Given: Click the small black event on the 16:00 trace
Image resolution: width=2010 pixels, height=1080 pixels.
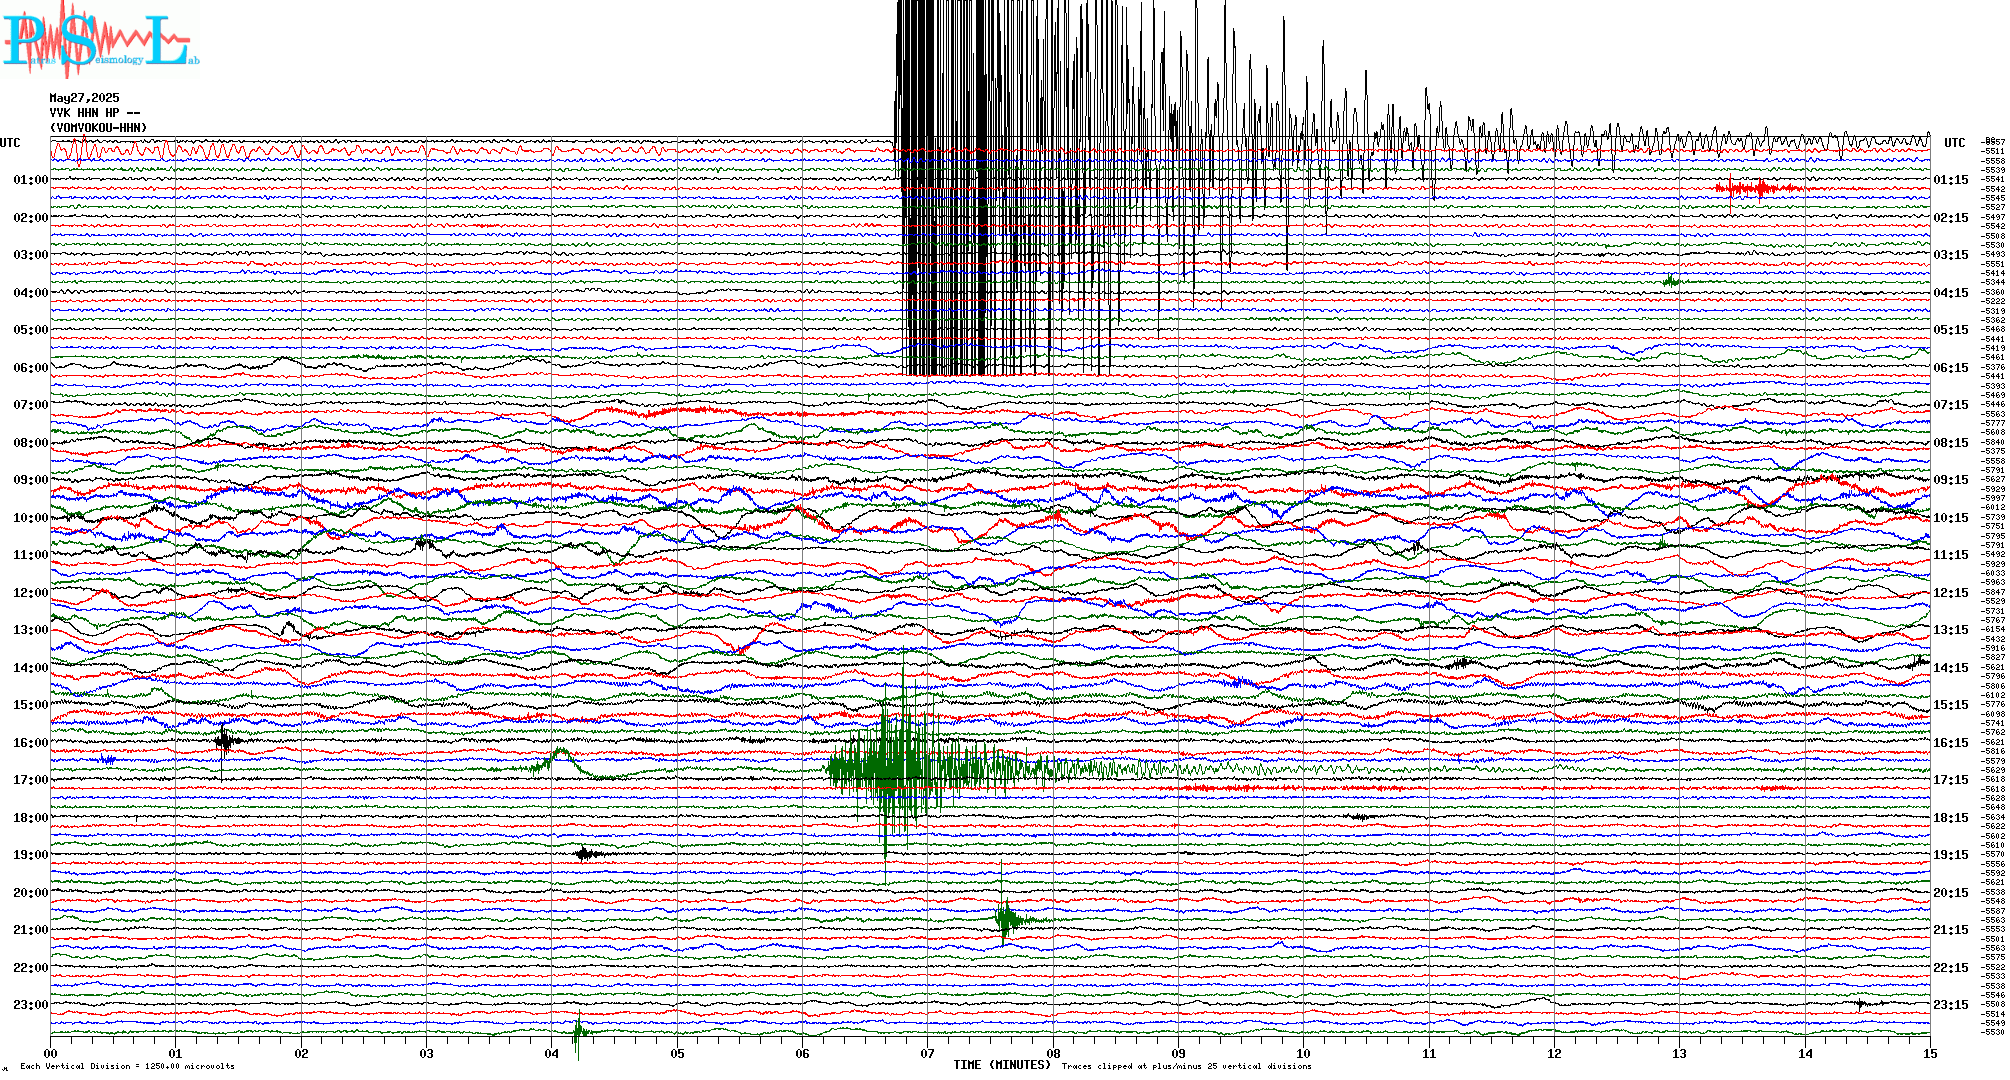Looking at the screenshot, I should click(226, 741).
